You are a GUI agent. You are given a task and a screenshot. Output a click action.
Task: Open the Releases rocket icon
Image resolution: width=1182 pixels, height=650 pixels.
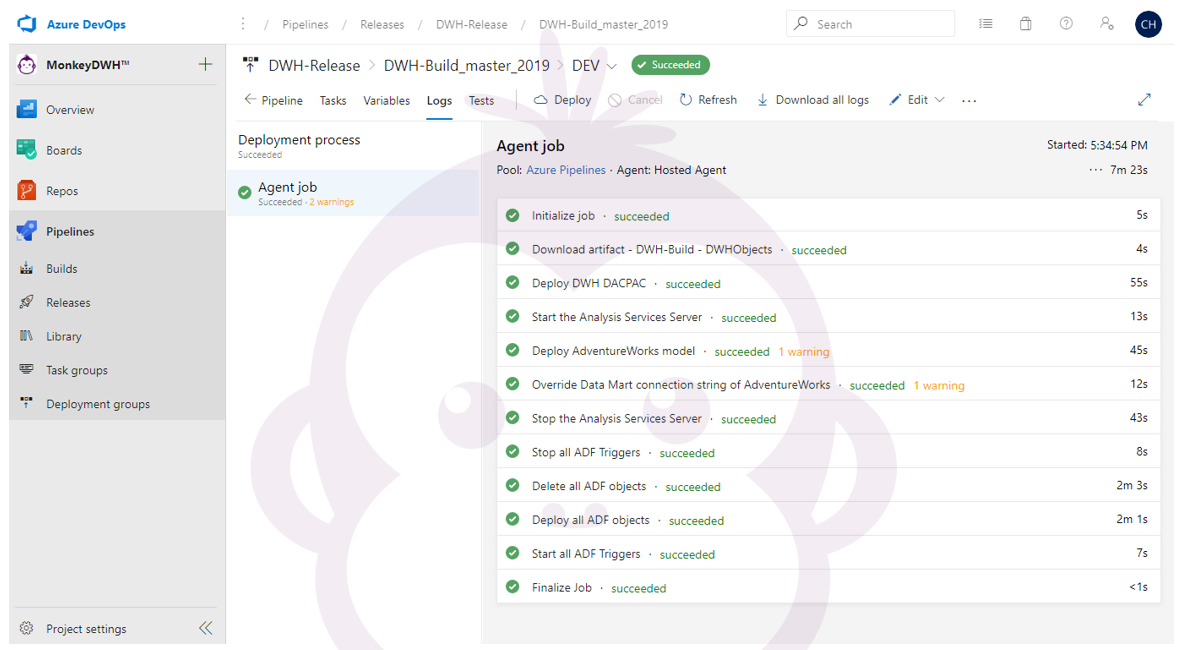tap(26, 302)
